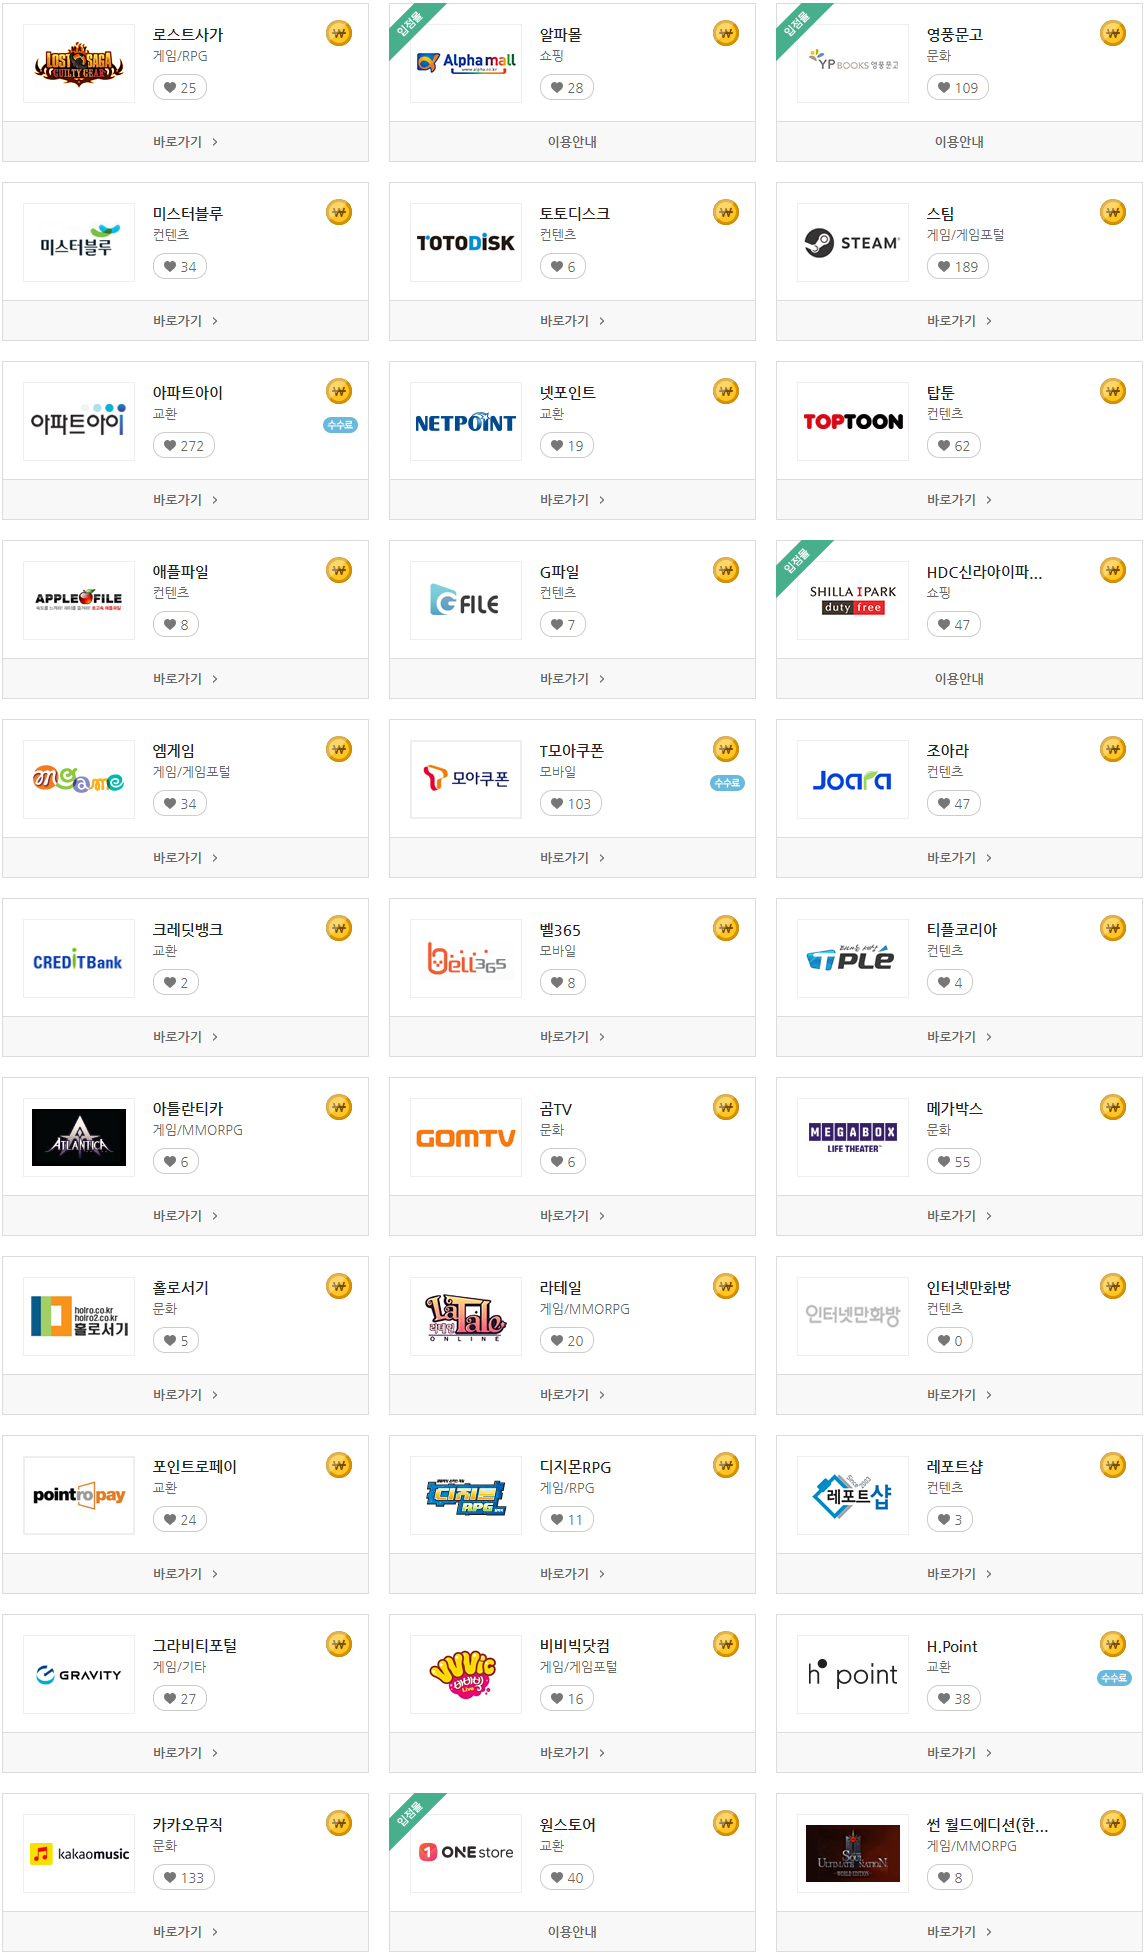Click the won coin icon on 포인트로페이 card
This screenshot has width=1146, height=1955.
pos(339,1466)
